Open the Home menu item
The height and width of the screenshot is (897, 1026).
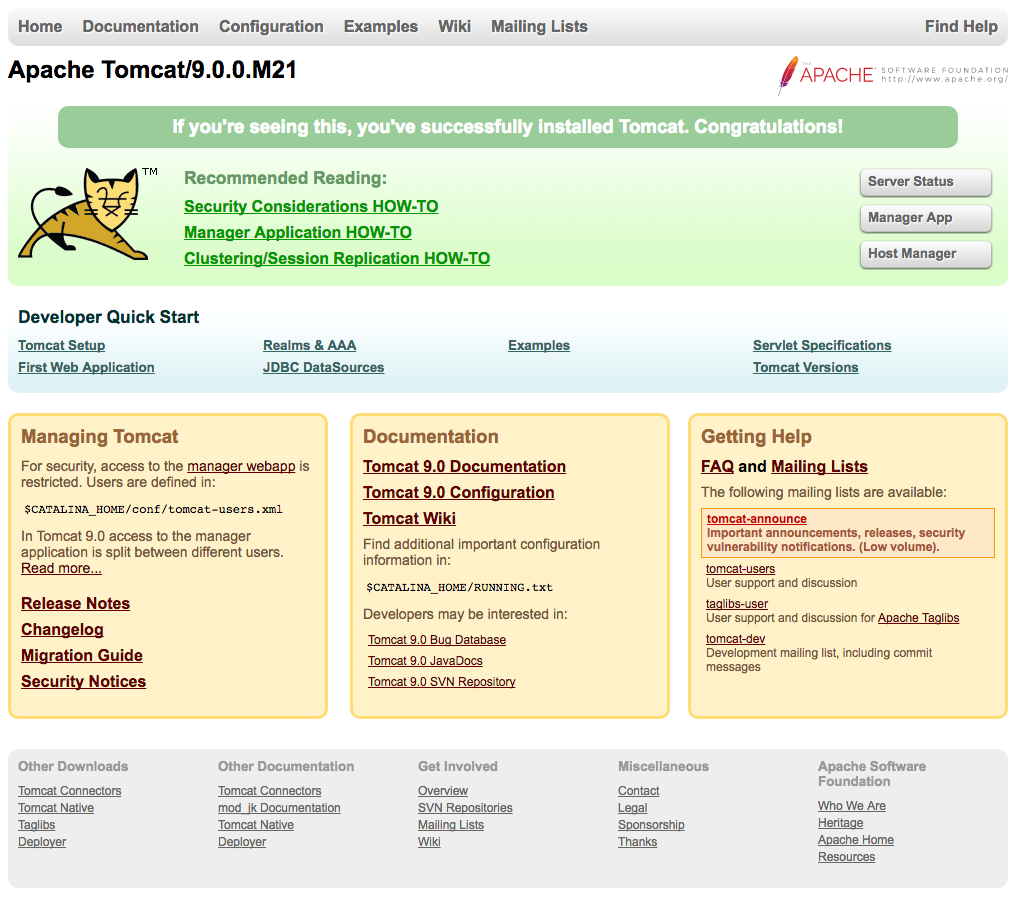pos(40,26)
